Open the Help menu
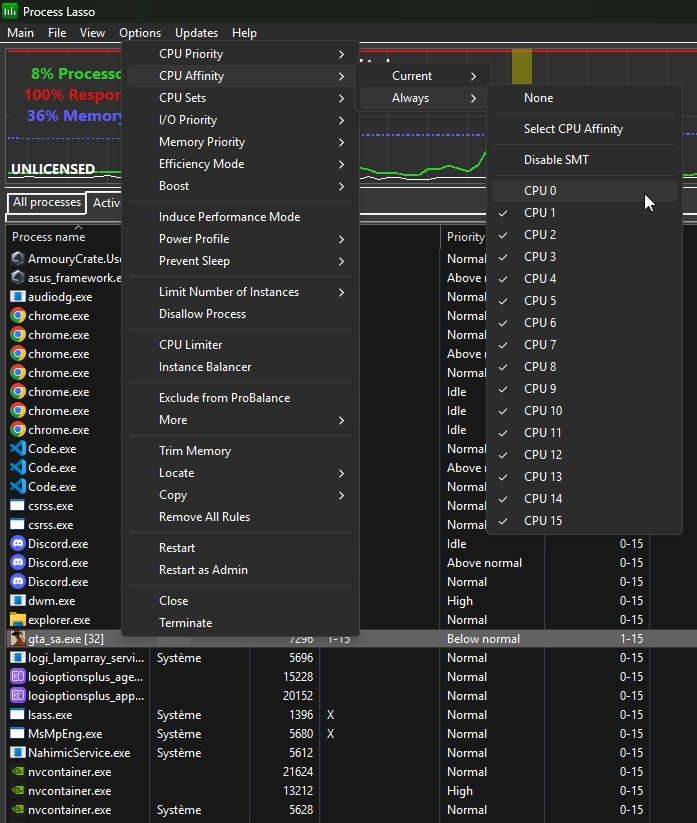 (x=244, y=33)
